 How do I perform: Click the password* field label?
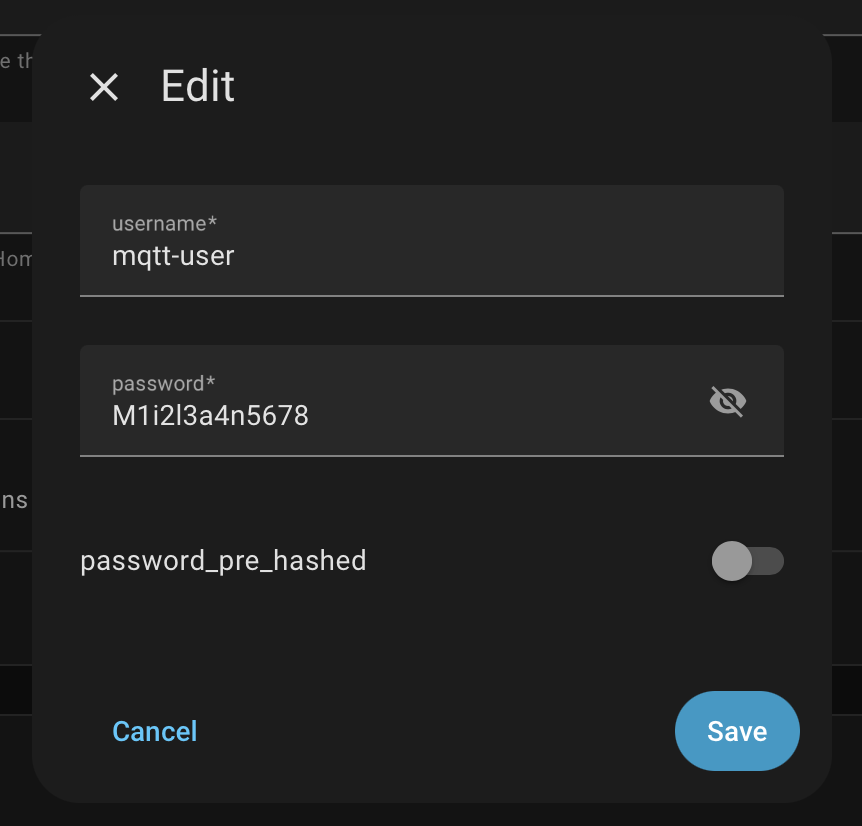[164, 383]
